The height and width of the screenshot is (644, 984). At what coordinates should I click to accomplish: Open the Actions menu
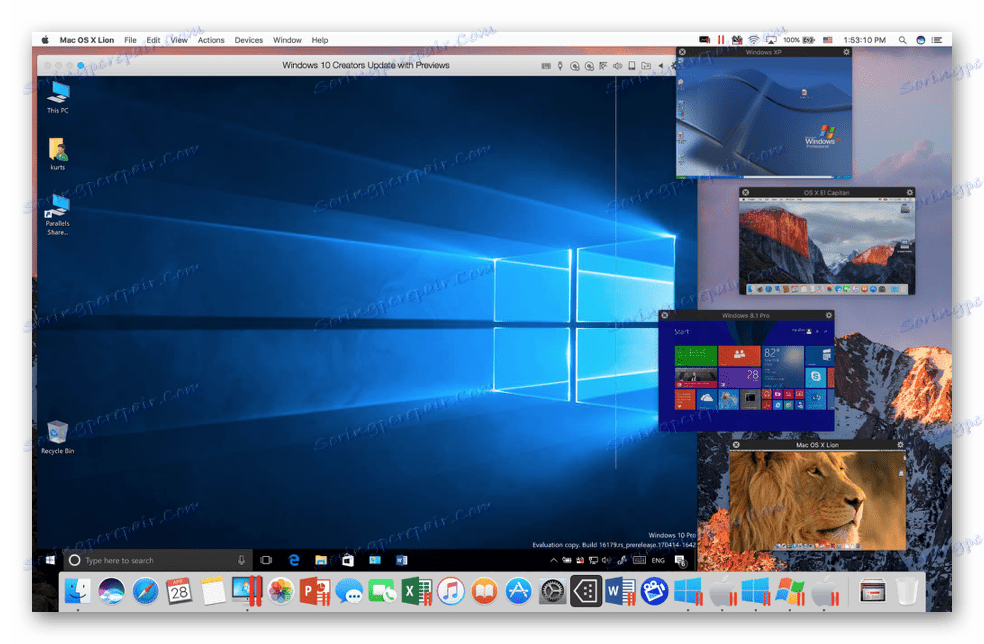pyautogui.click(x=211, y=40)
